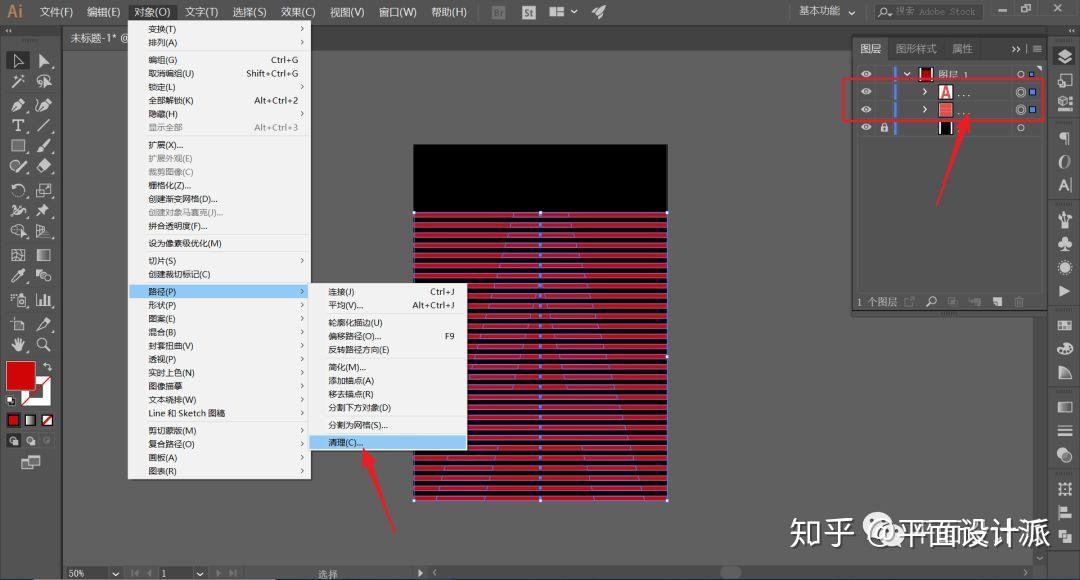Choose the Column Graph tool
Image resolution: width=1080 pixels, height=580 pixels.
[x=43, y=300]
